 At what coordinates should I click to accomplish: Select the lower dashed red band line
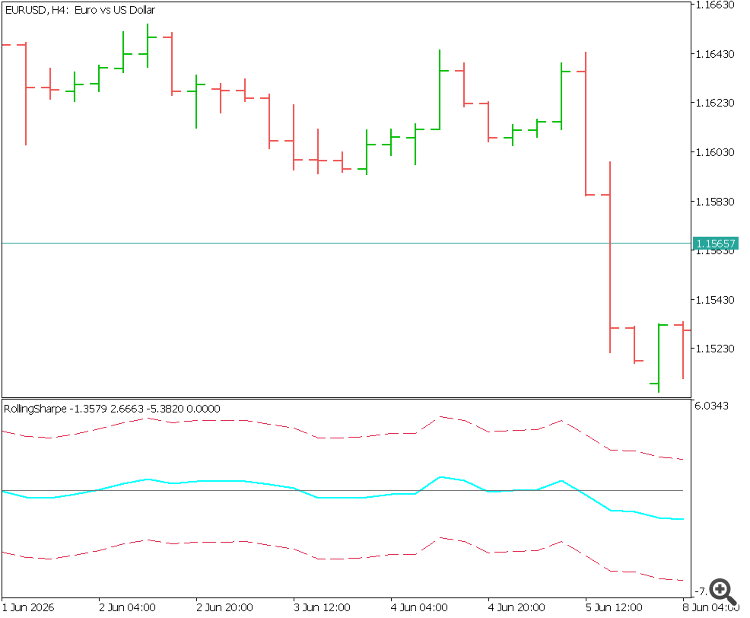342,559
